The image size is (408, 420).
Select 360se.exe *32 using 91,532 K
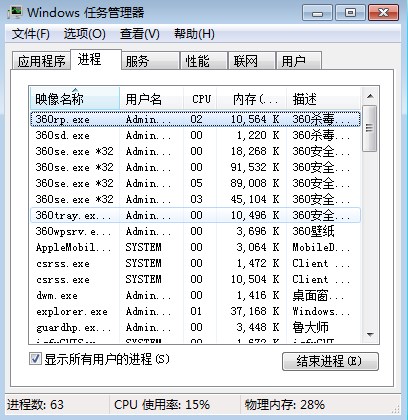point(195,167)
